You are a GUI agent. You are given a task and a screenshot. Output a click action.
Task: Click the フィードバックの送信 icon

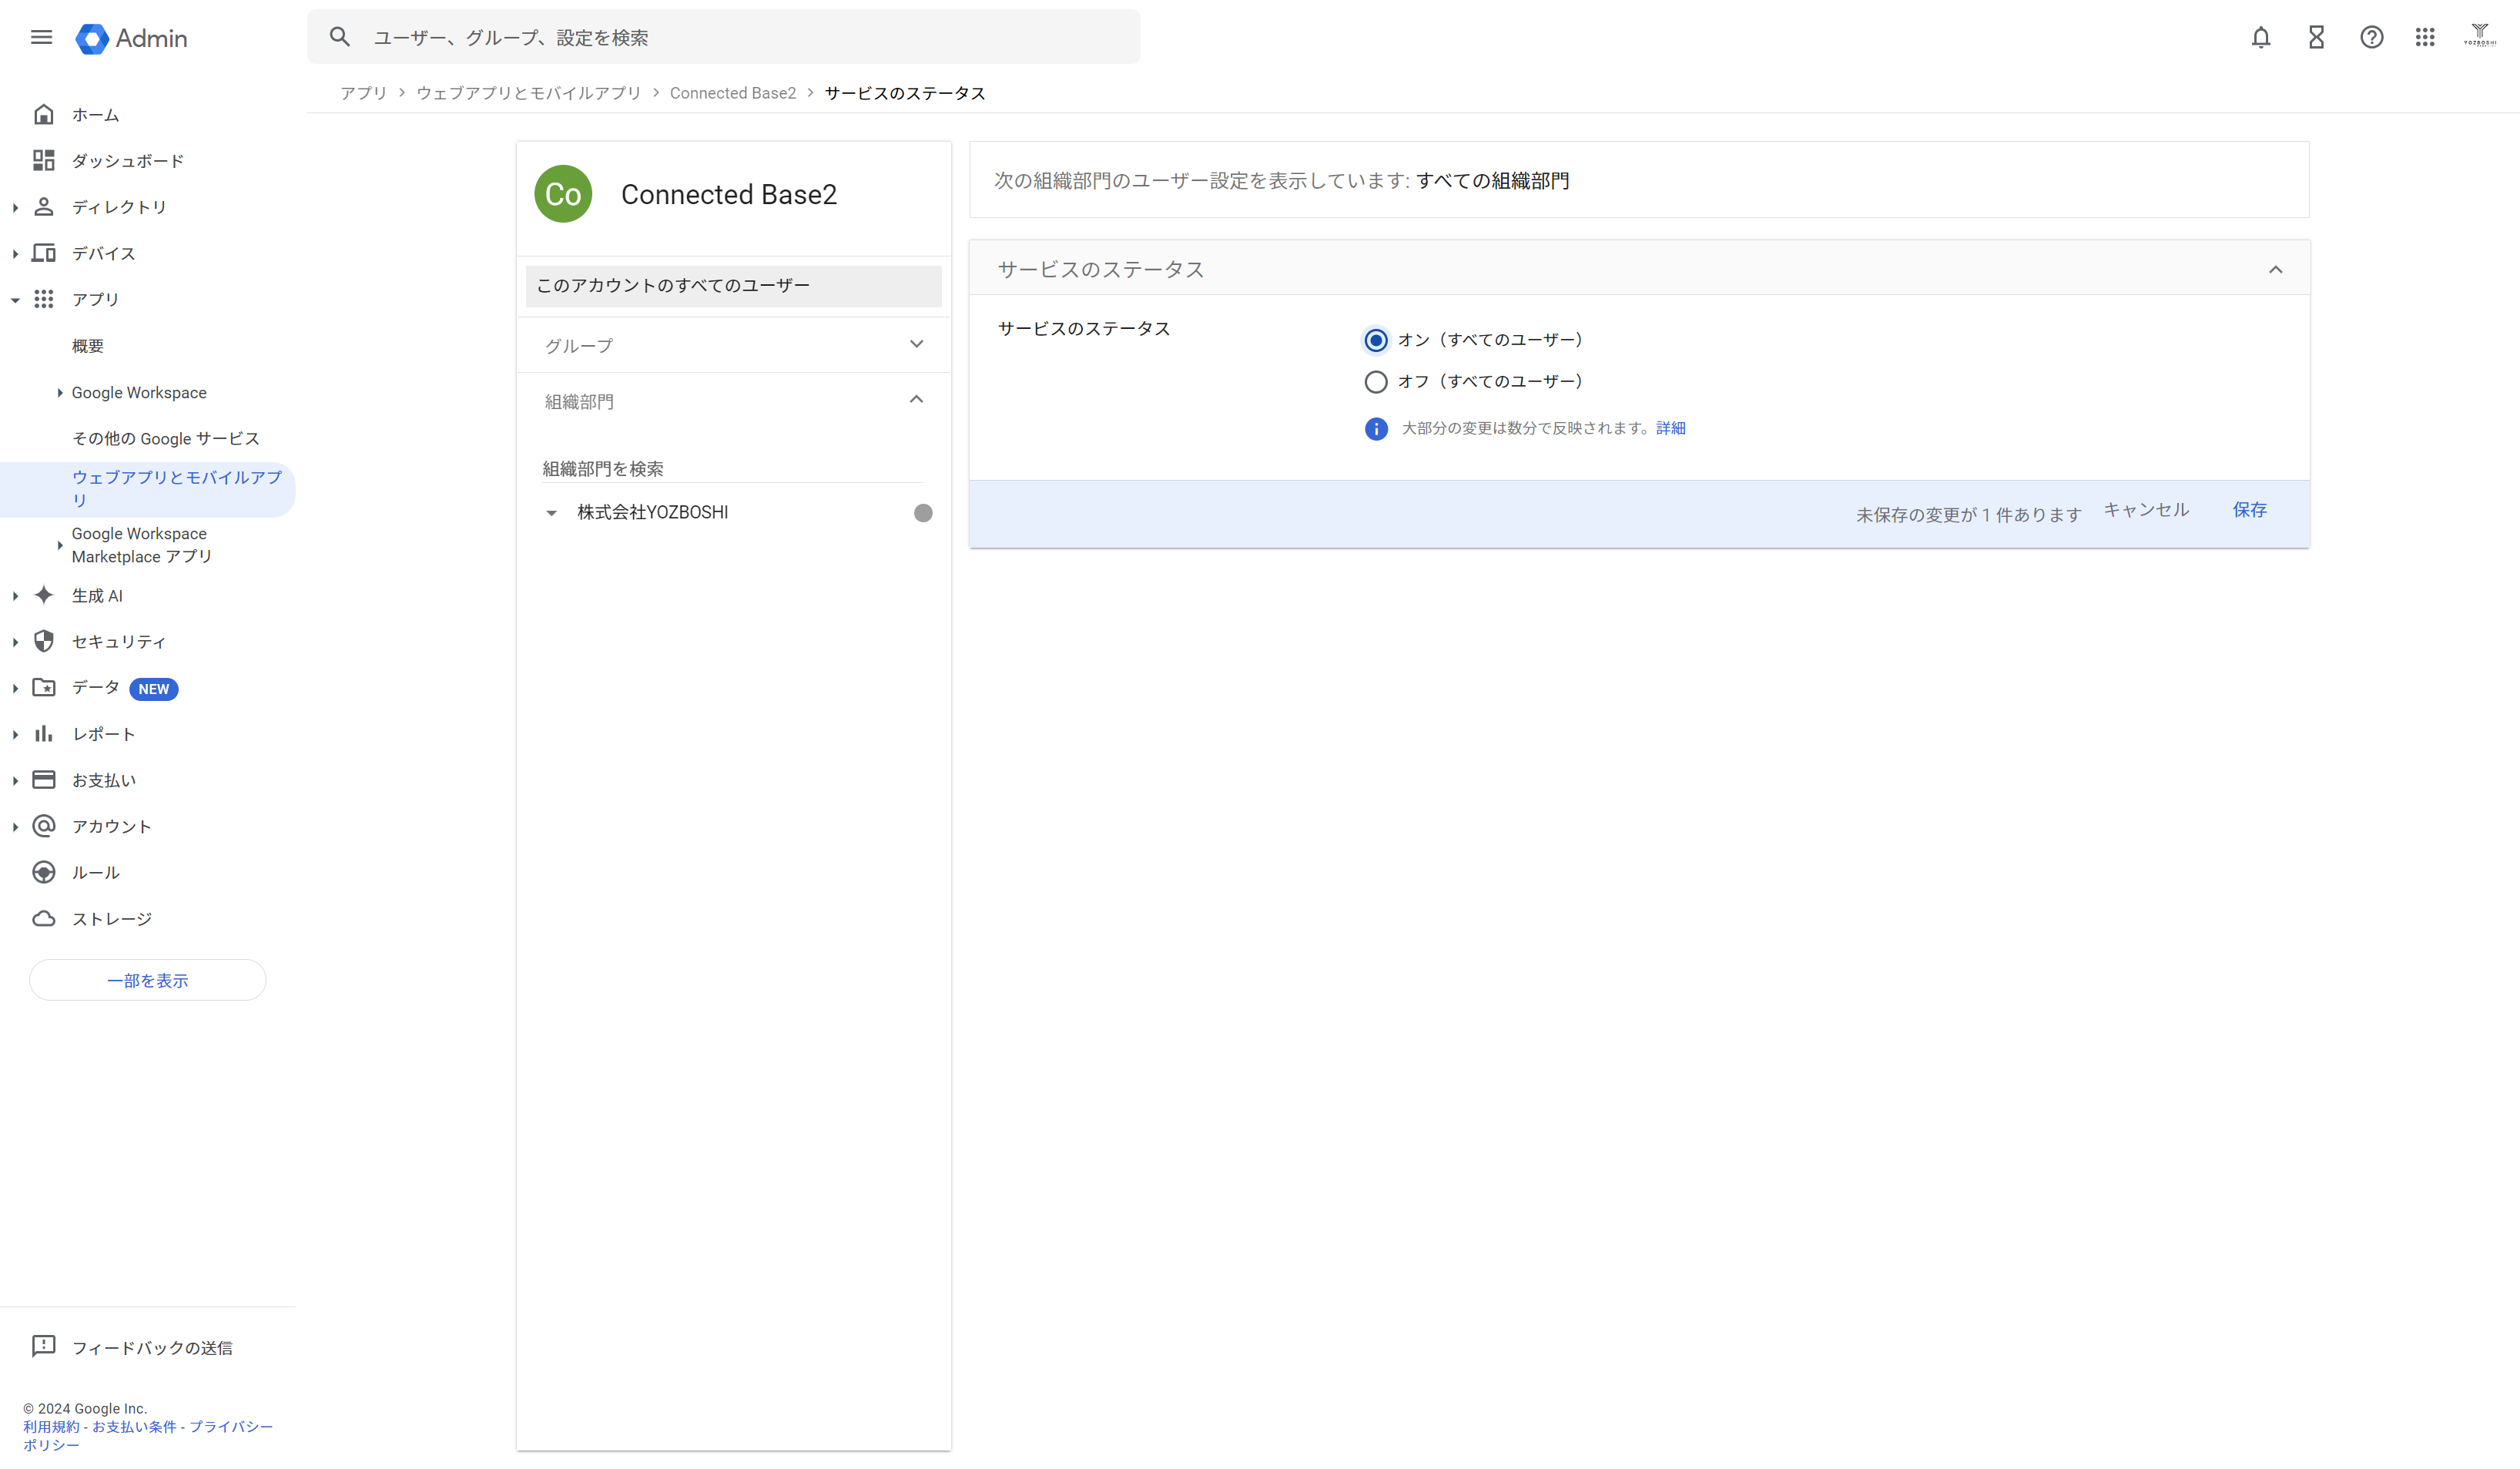click(43, 1347)
